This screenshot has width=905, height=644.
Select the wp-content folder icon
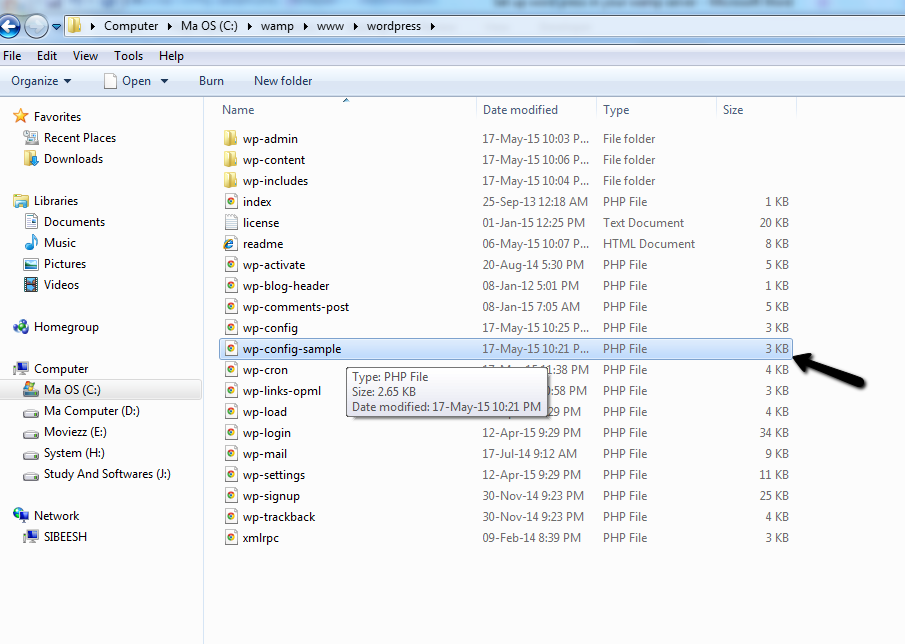(x=230, y=159)
